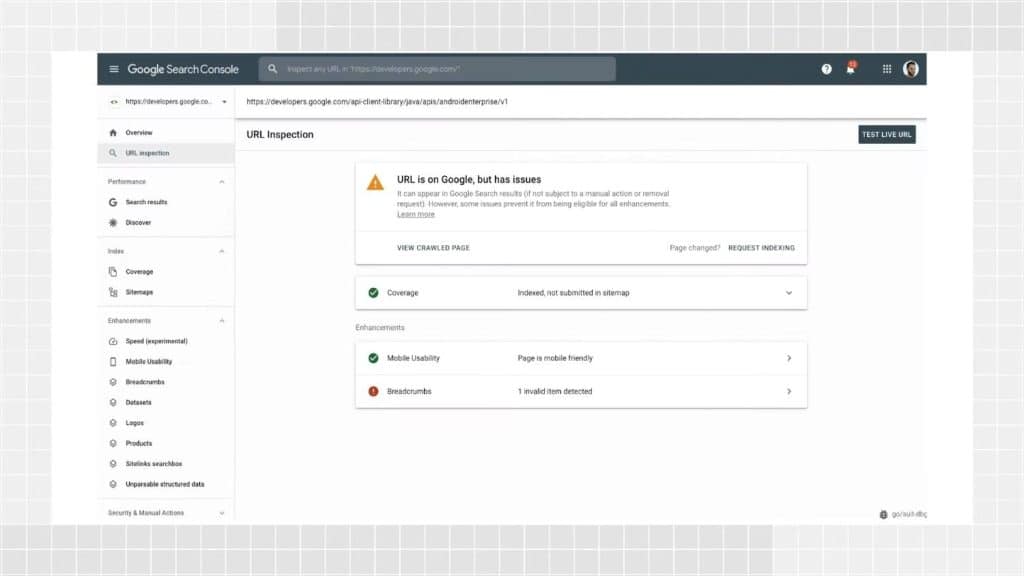Collapse the Performance section
This screenshot has width=1024, height=576.
point(221,182)
